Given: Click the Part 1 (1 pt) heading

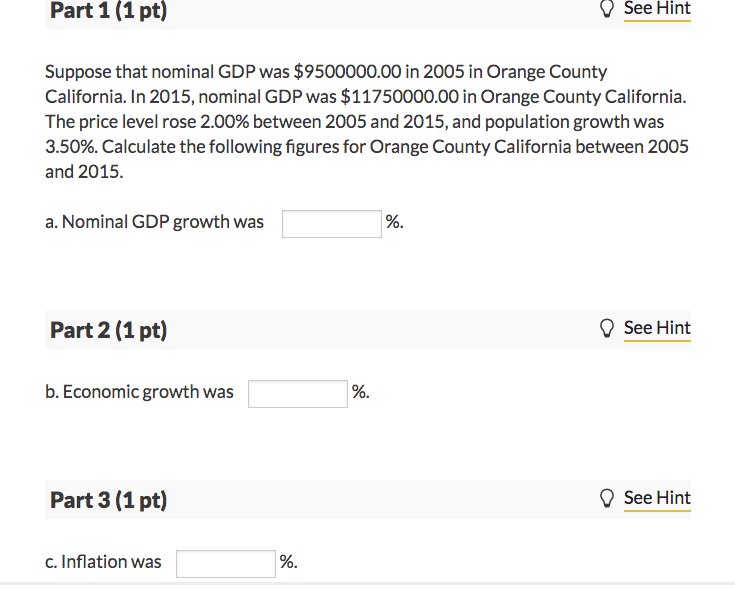Looking at the screenshot, I should coord(109,10).
